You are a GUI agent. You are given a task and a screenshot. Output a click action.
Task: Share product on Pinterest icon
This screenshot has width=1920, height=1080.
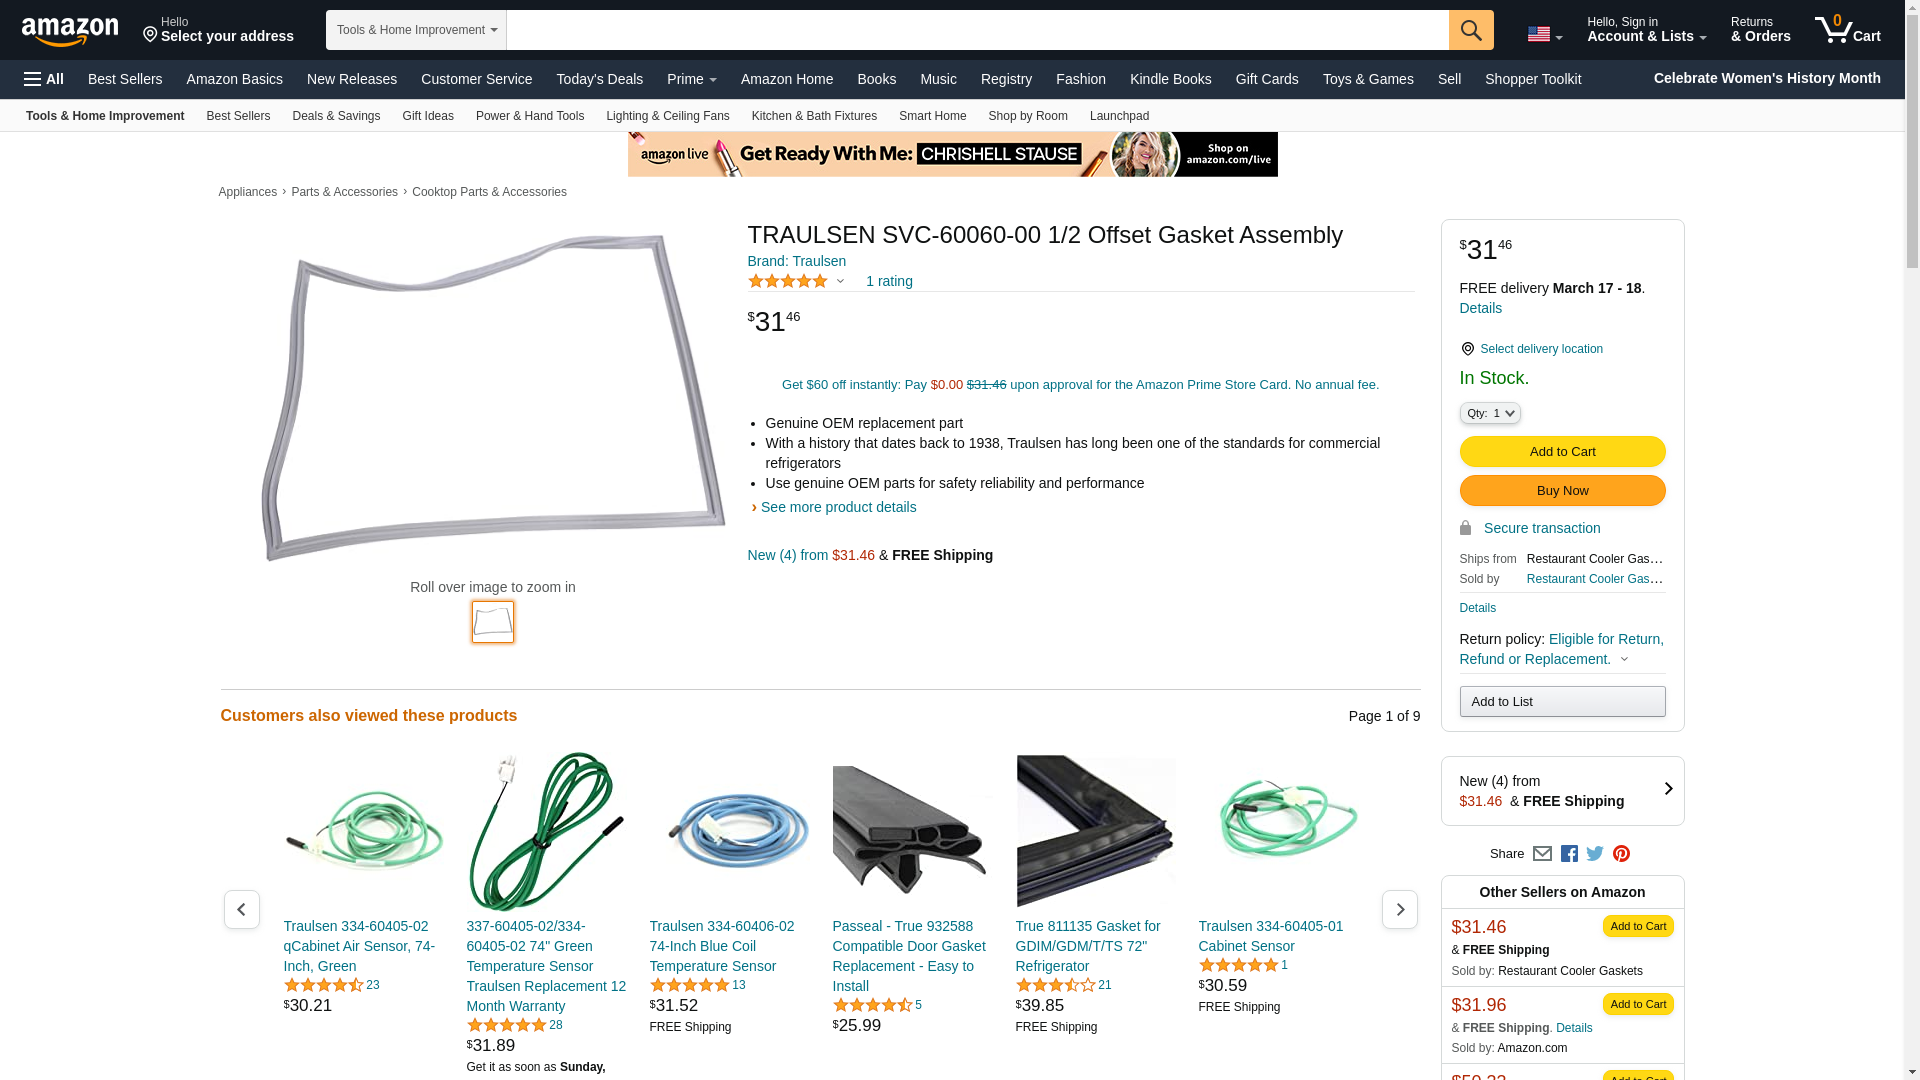tap(1621, 854)
